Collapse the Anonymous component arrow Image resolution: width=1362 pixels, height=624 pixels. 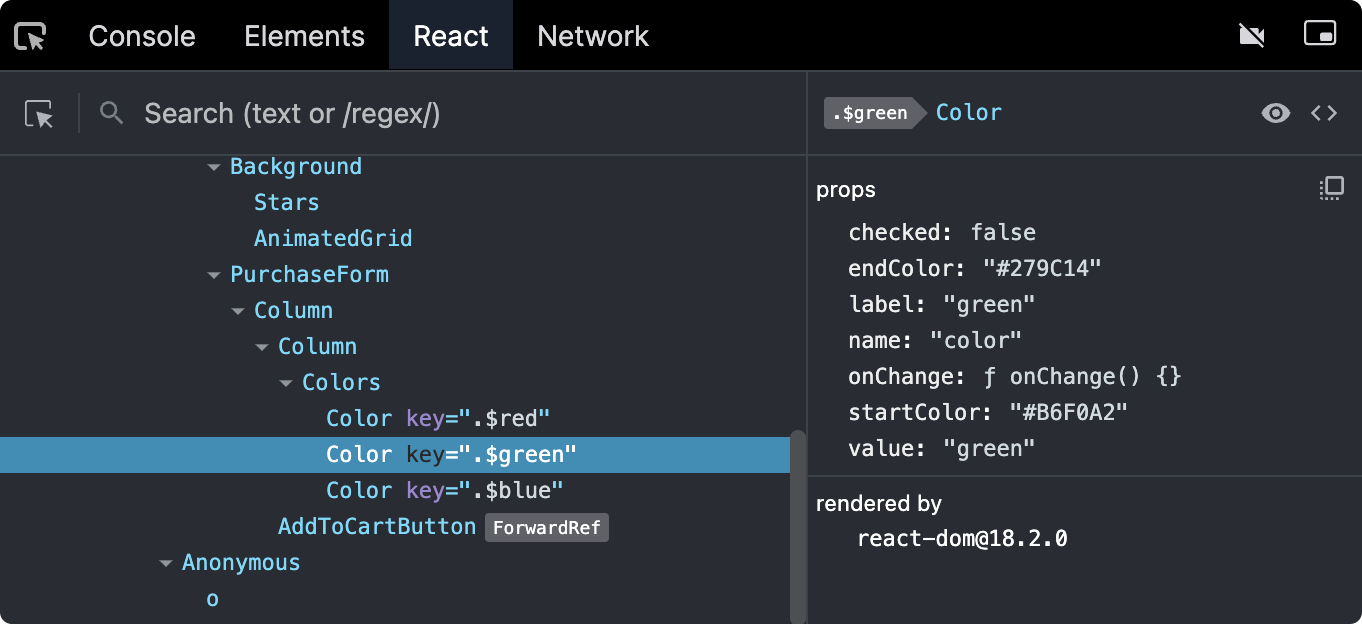166,563
